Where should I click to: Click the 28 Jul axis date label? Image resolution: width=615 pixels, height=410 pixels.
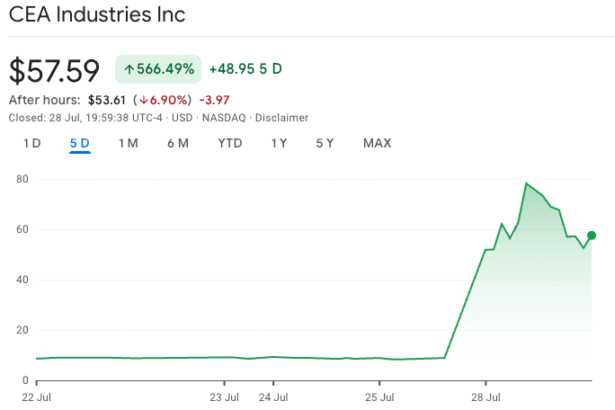point(486,396)
